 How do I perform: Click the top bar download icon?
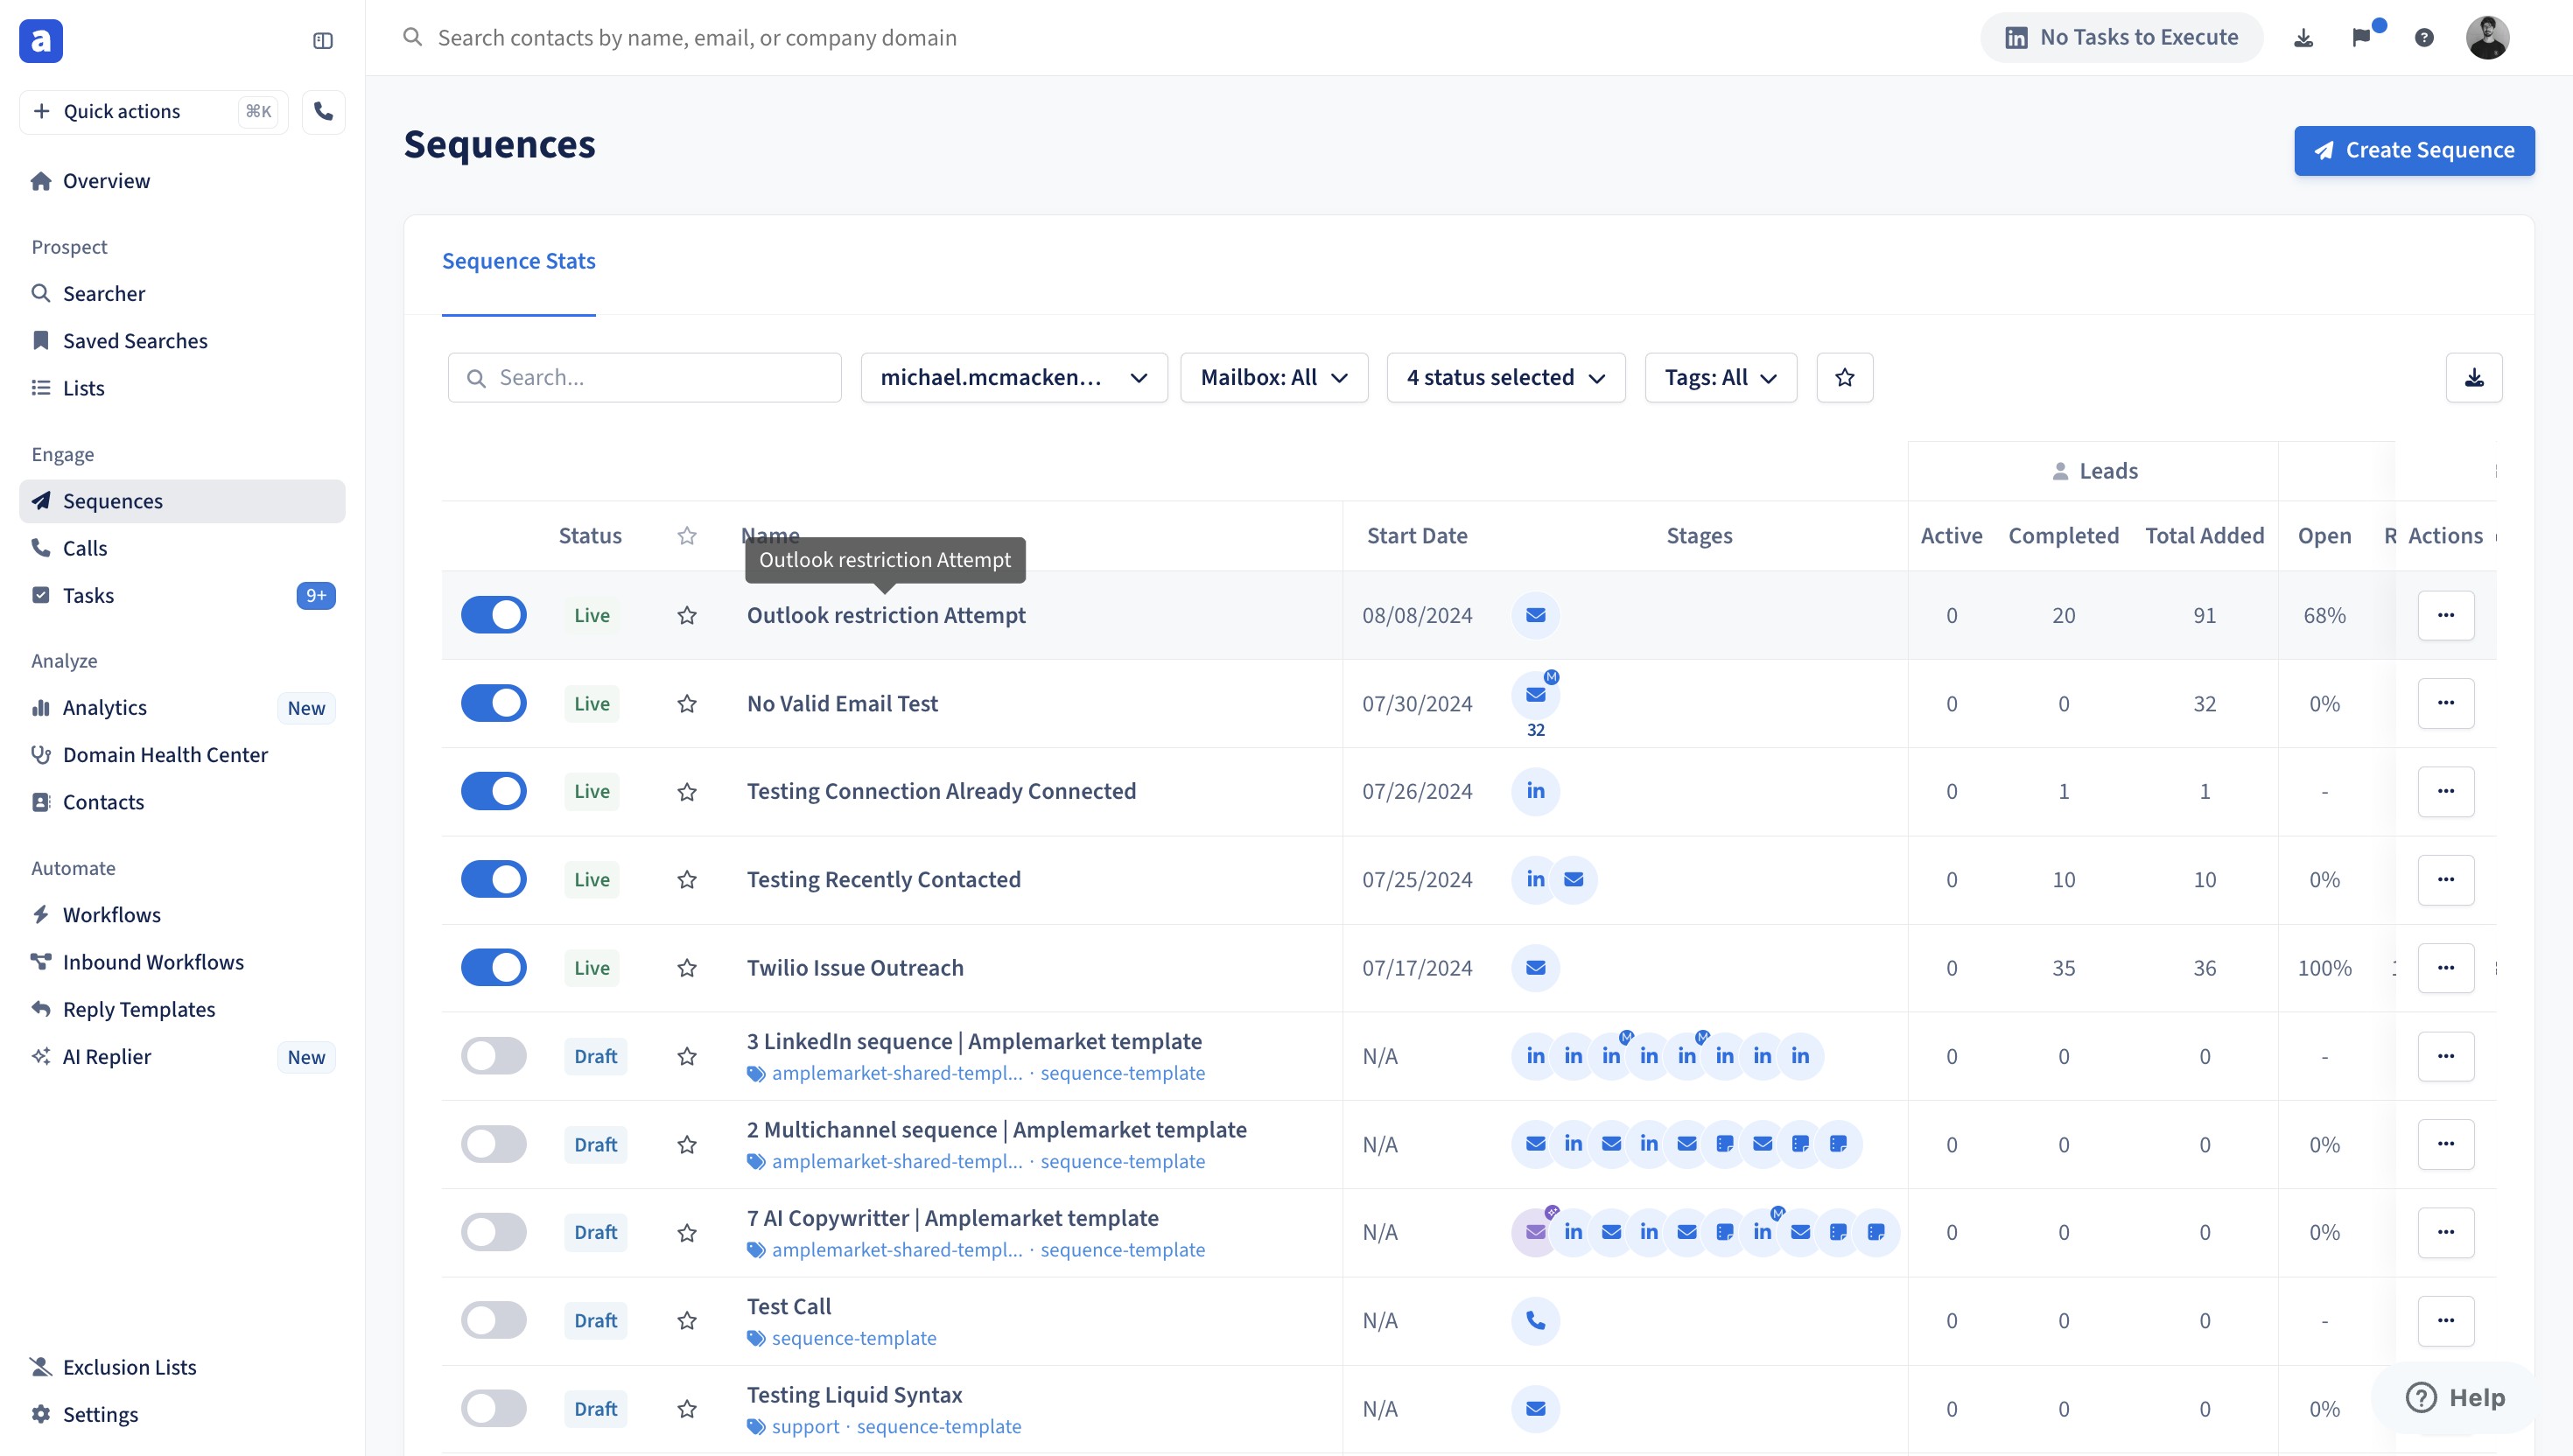2303,38
